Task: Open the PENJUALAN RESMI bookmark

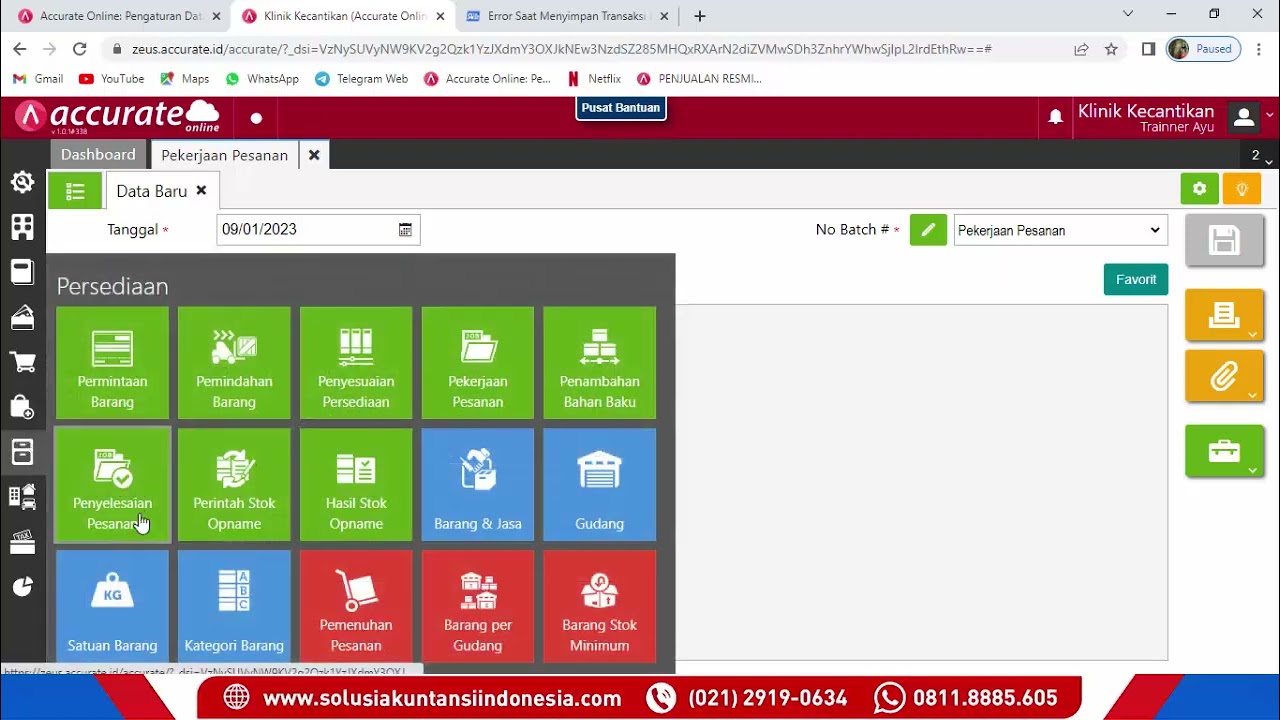Action: [x=699, y=79]
